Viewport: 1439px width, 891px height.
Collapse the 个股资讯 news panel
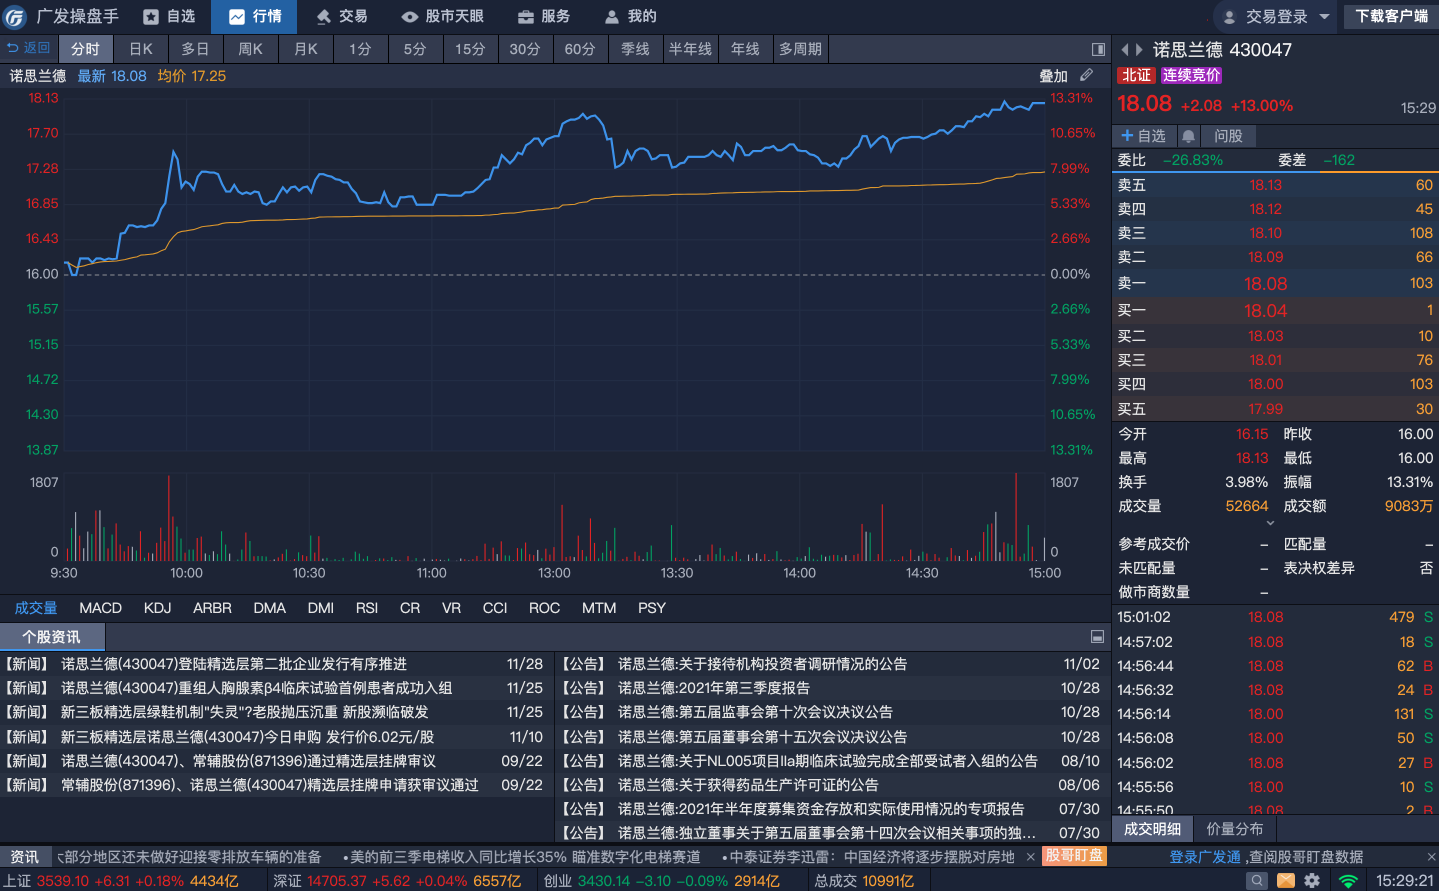click(x=1097, y=637)
